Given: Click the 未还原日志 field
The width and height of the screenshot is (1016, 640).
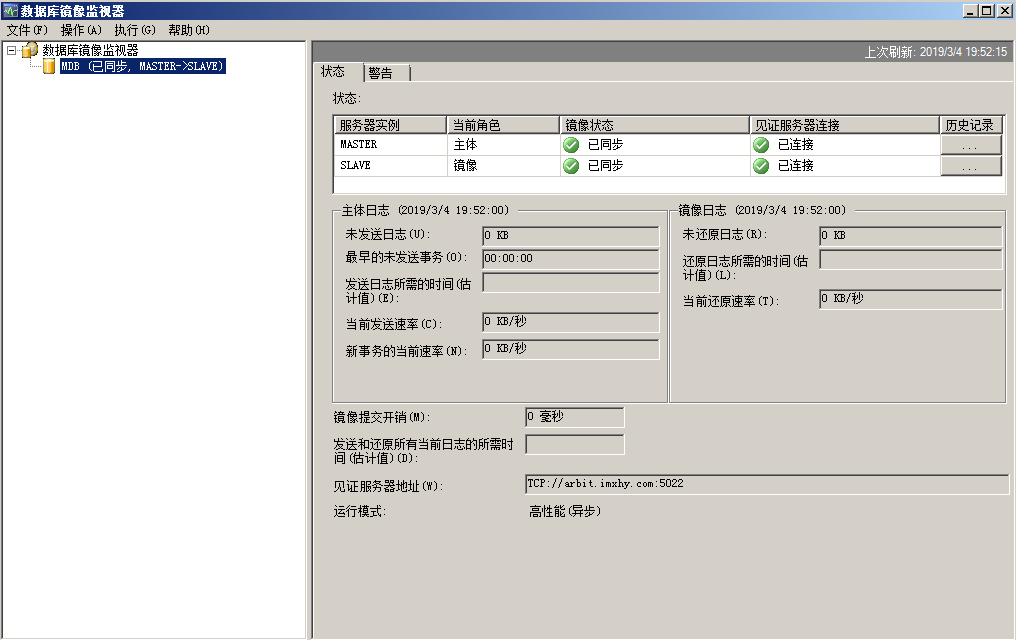Looking at the screenshot, I should pos(911,236).
